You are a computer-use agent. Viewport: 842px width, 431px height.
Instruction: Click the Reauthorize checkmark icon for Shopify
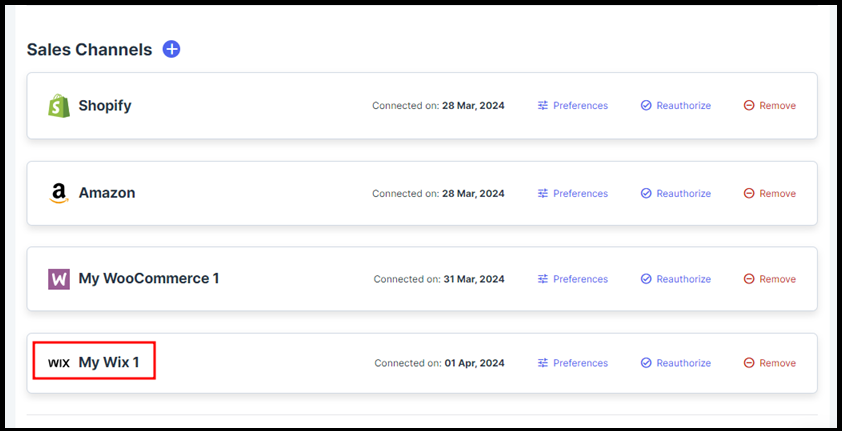click(646, 106)
